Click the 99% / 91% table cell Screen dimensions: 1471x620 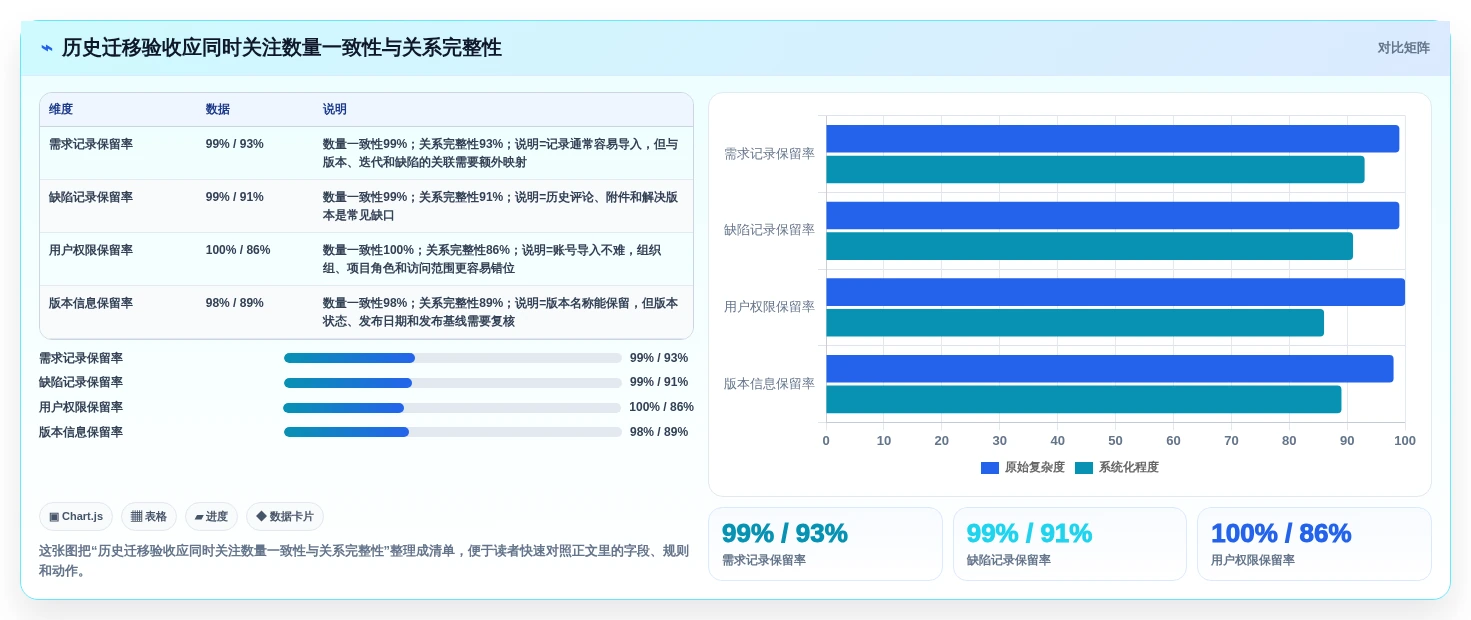[x=235, y=197]
